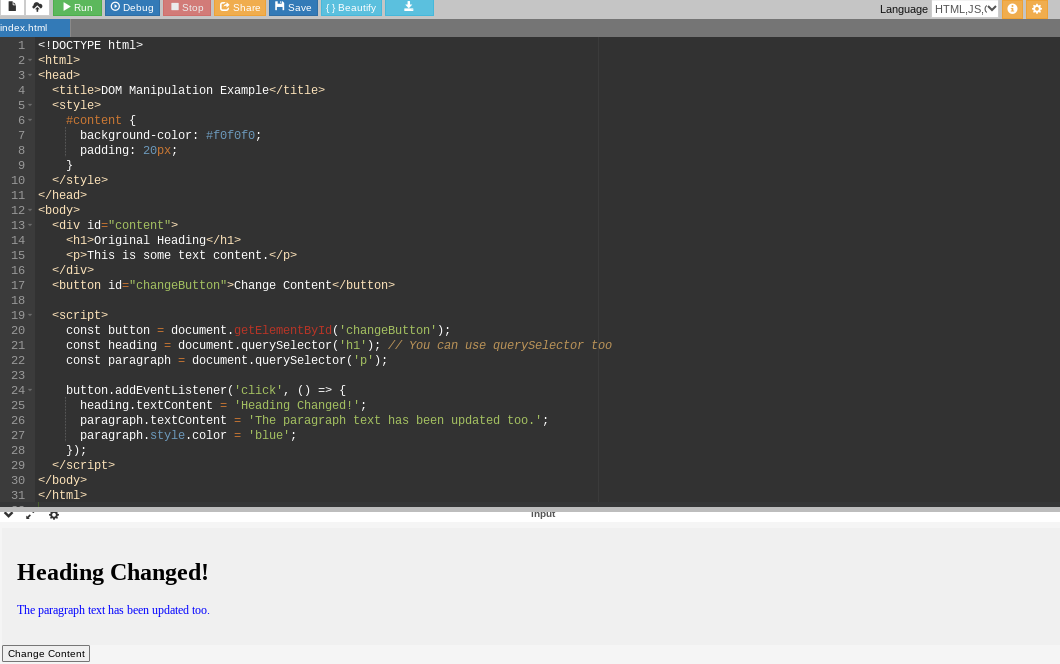Image resolution: width=1060 pixels, height=664 pixels.
Task: Click line number 1 in the gutter
Action: [21, 45]
